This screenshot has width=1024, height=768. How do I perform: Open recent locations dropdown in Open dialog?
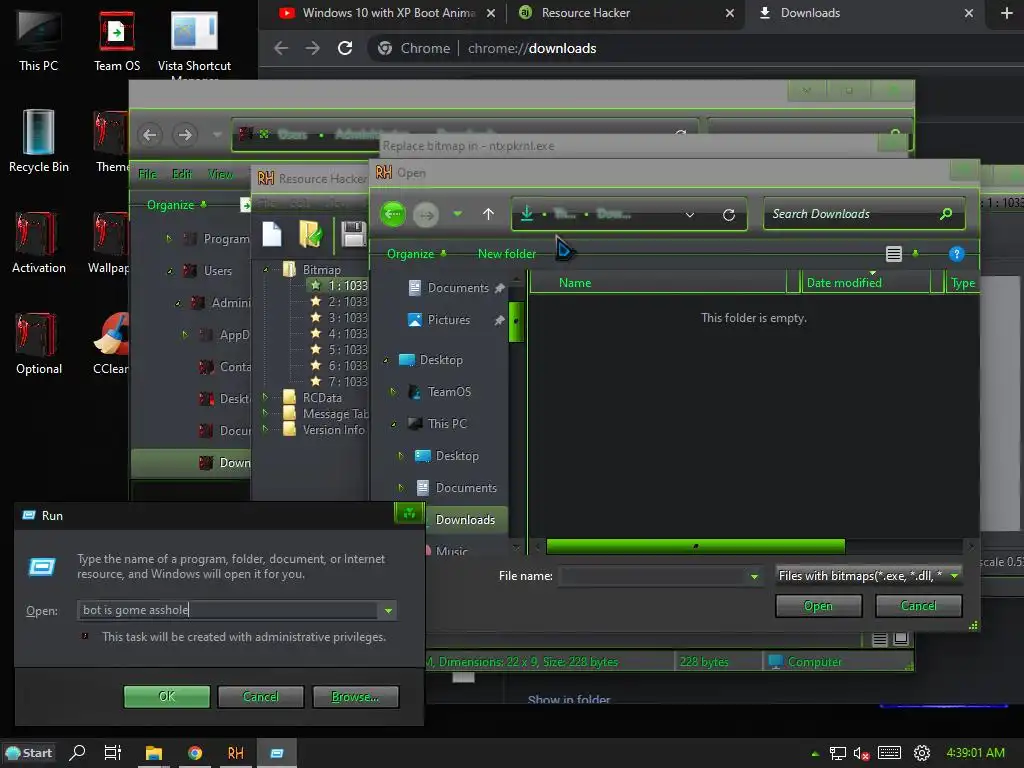click(458, 214)
